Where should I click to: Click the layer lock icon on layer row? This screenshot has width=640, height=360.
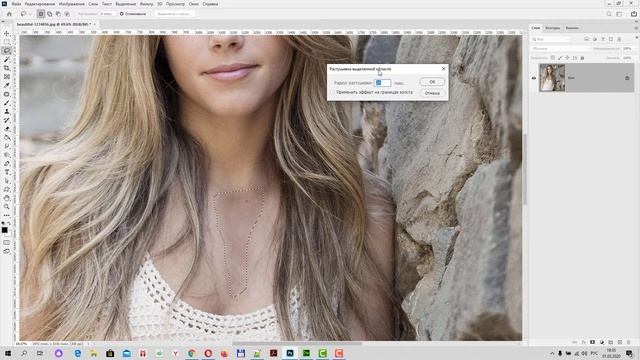pos(627,78)
